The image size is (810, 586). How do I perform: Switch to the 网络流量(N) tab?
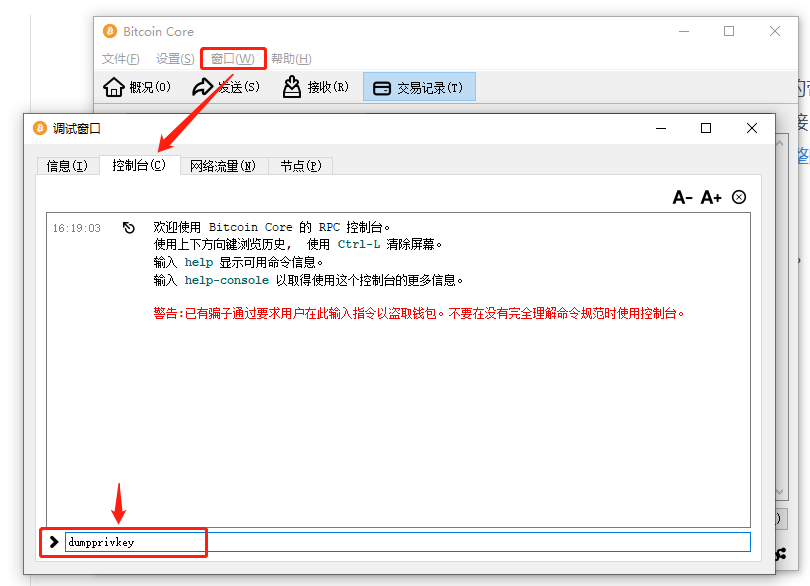(222, 166)
